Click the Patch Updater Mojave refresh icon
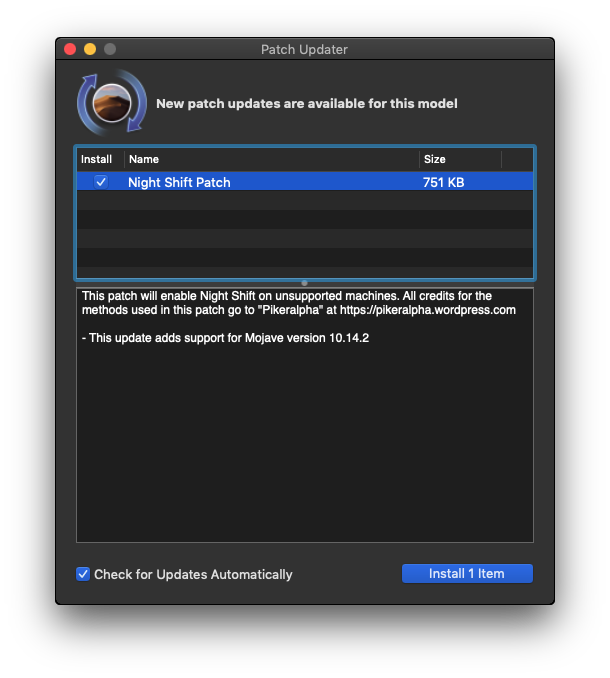The height and width of the screenshot is (678, 610). pos(112,102)
